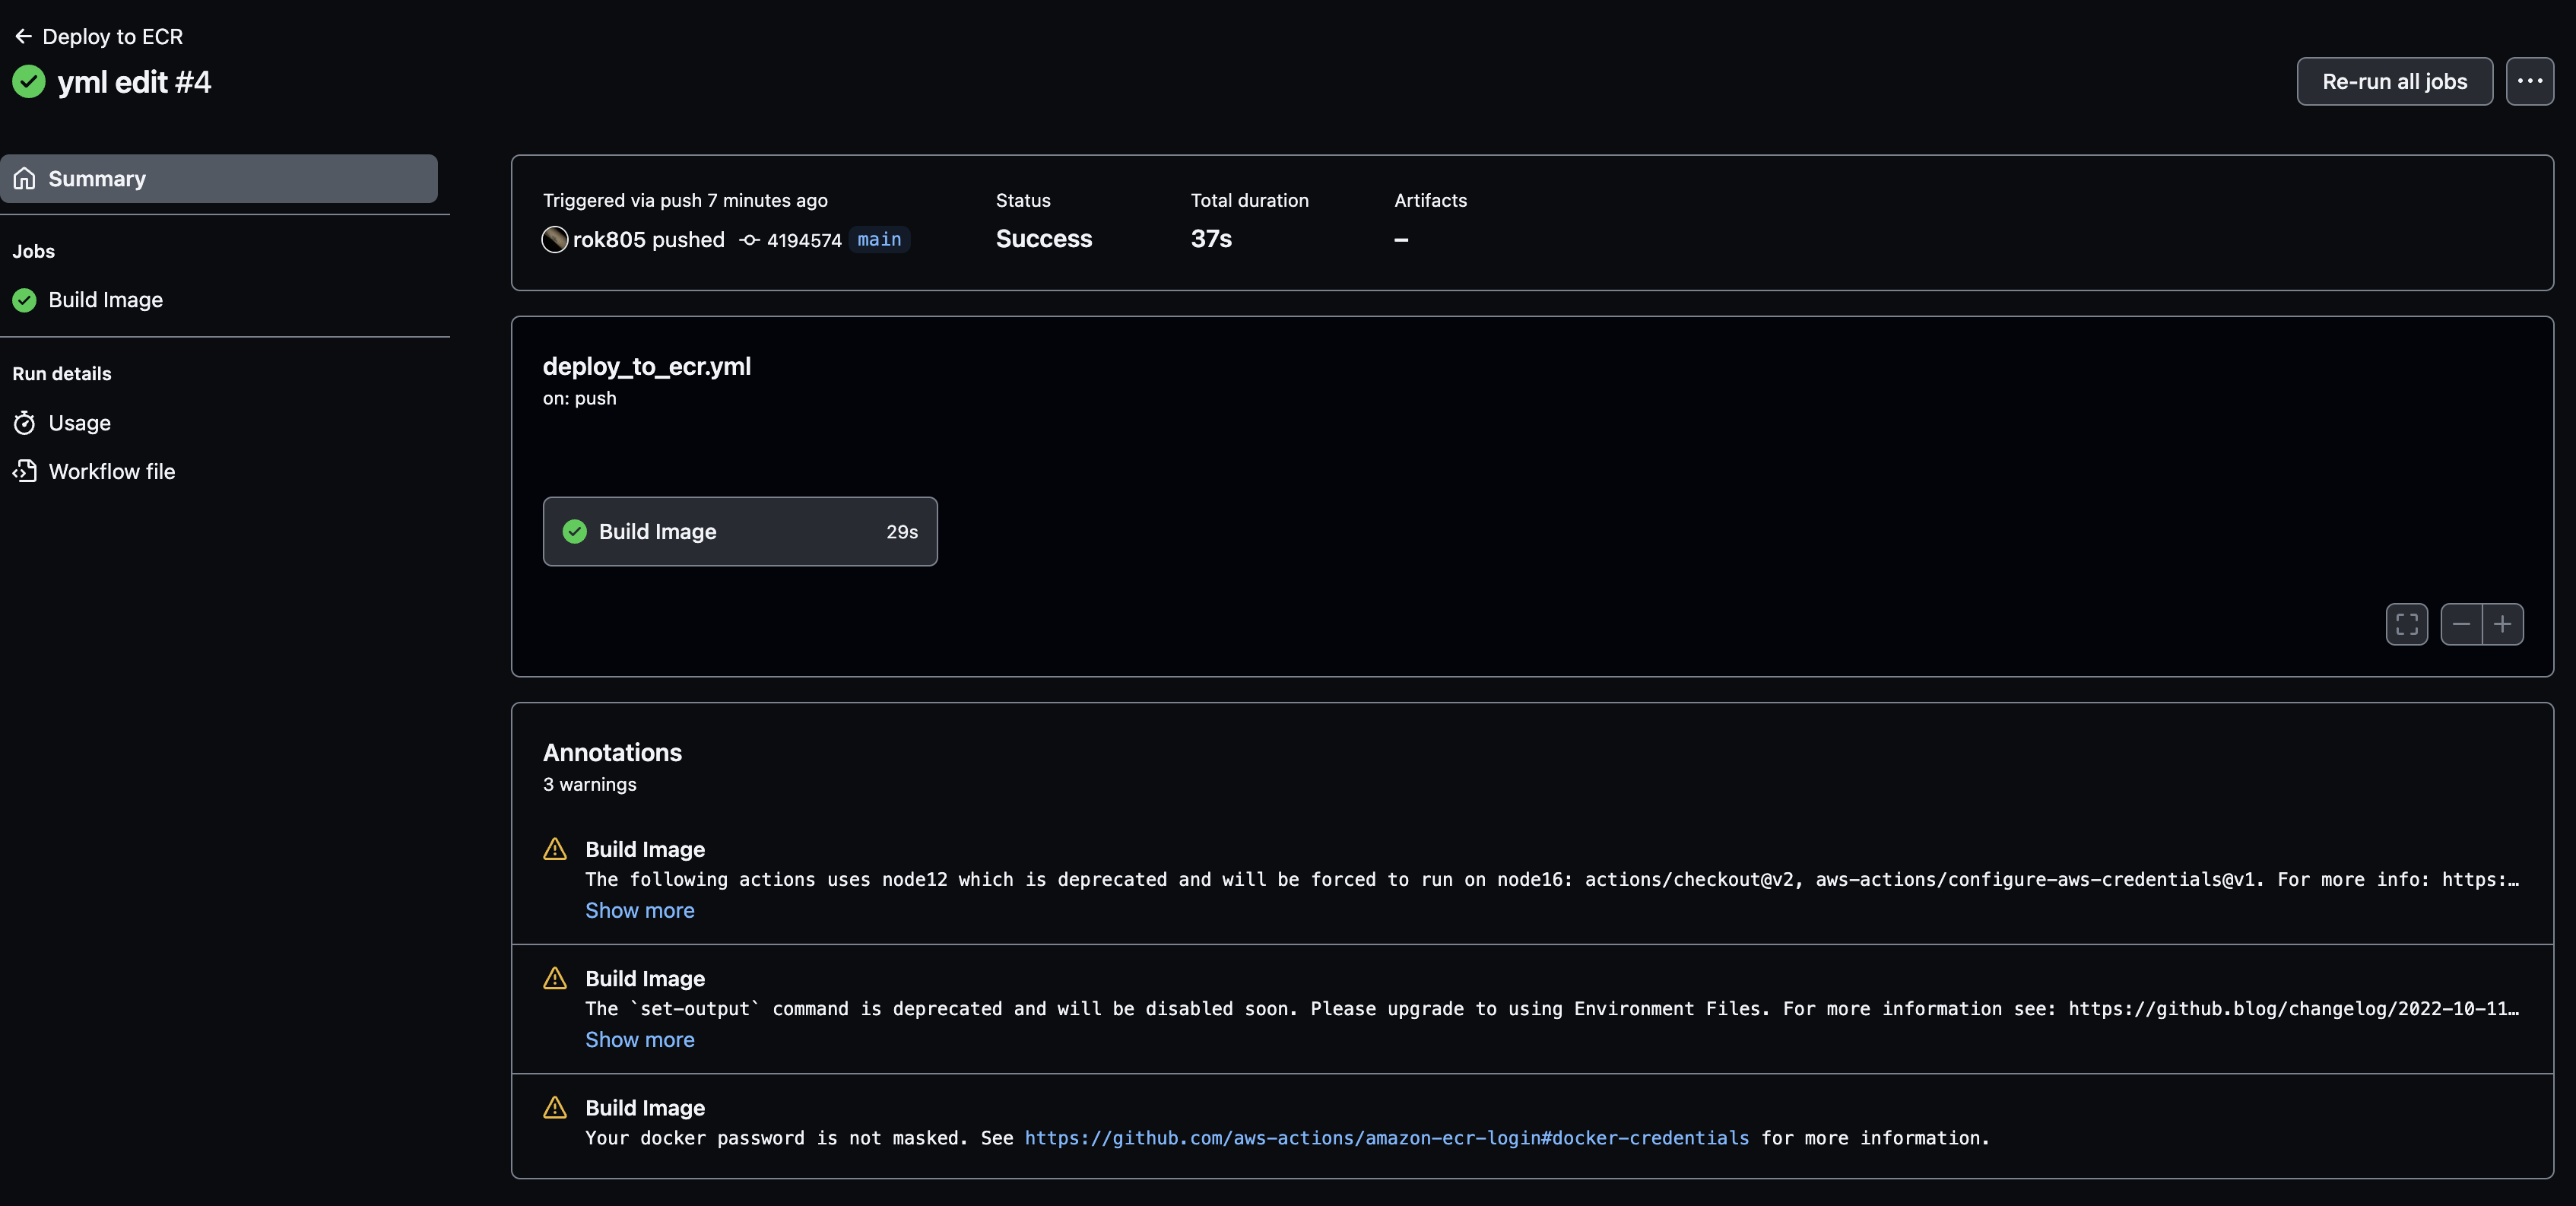Open the three-dot more options menu

pyautogui.click(x=2529, y=81)
